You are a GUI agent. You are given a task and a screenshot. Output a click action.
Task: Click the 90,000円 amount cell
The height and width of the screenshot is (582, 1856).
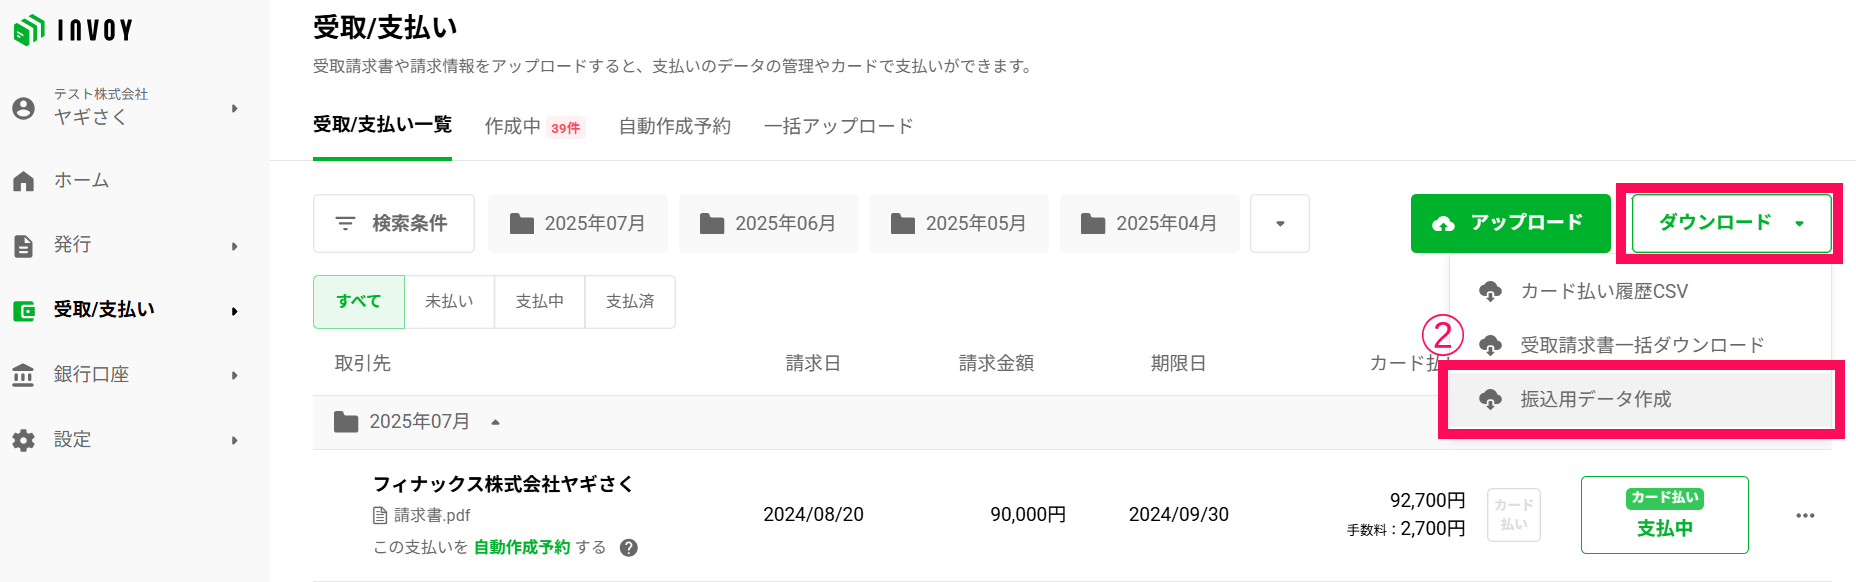[x=1028, y=515]
